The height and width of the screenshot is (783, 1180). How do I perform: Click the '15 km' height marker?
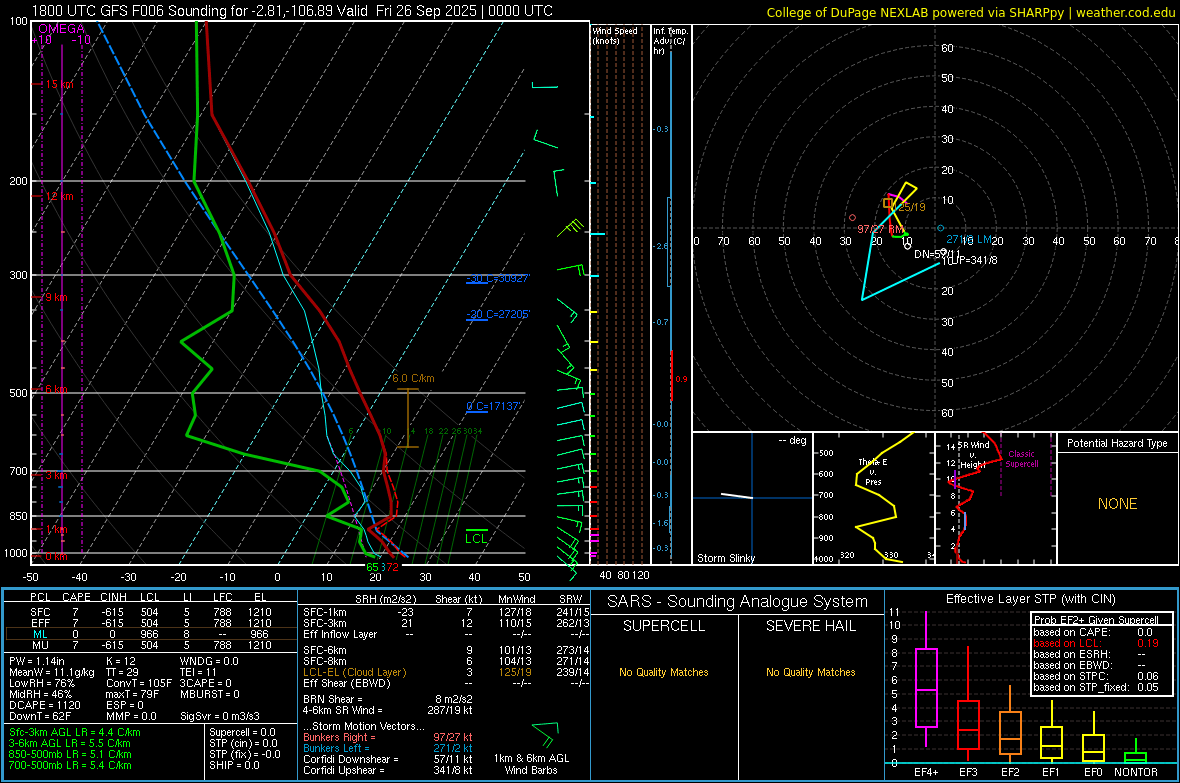[59, 84]
